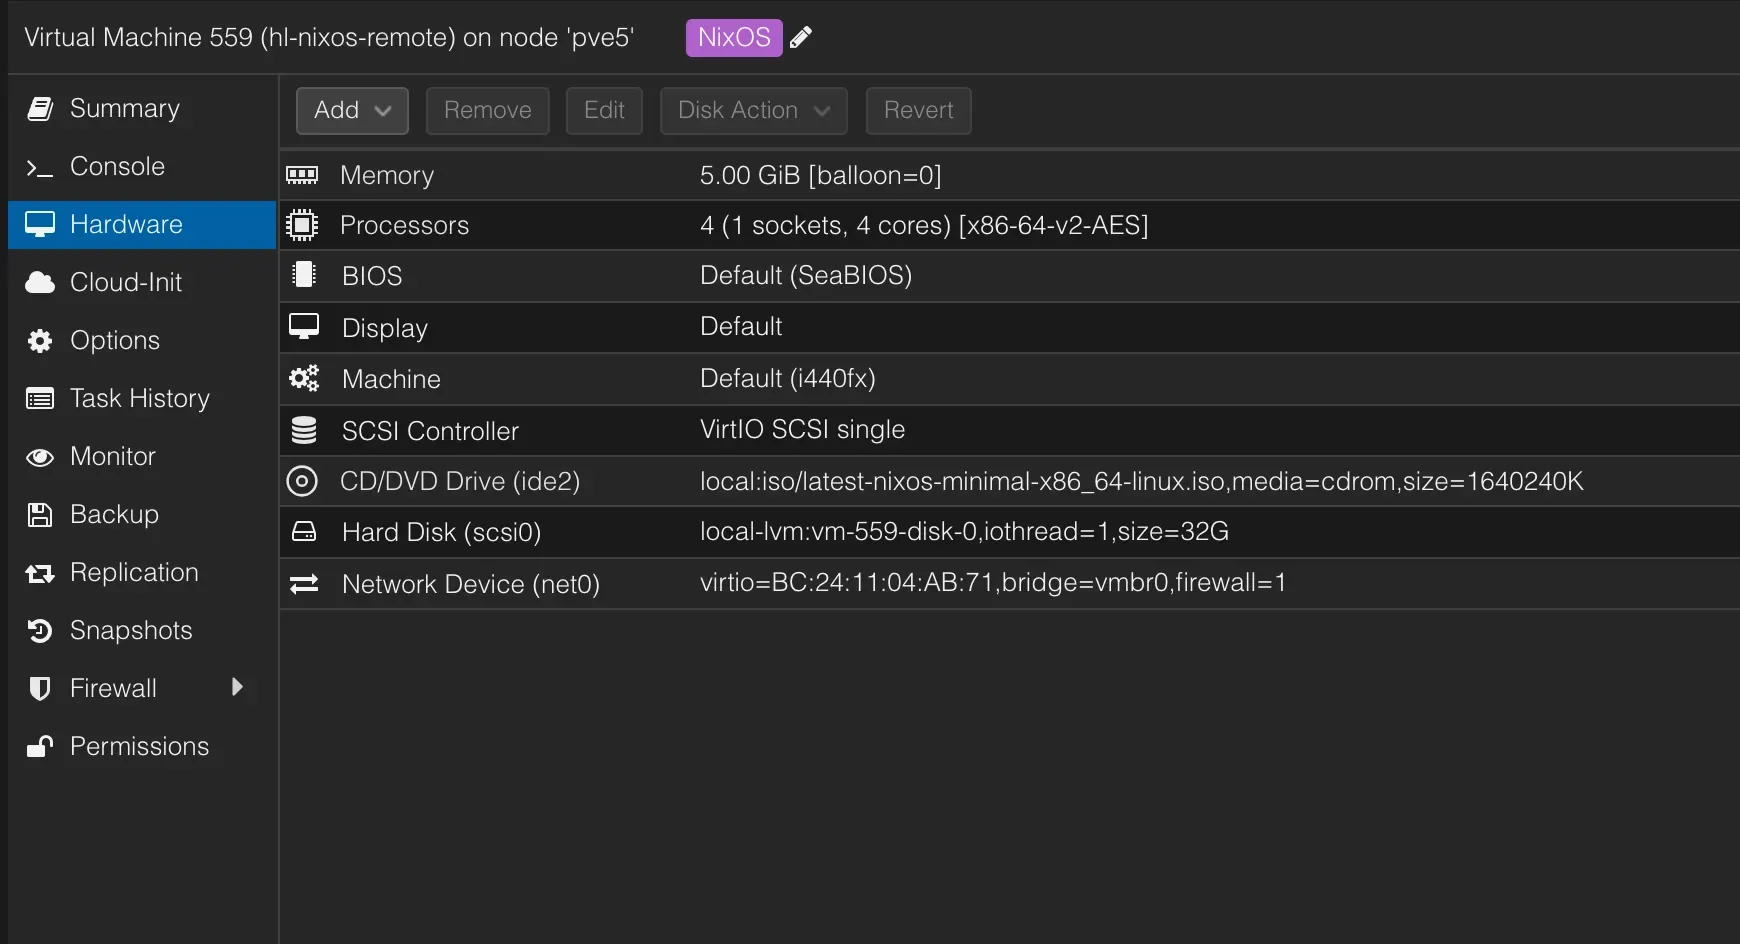
Task: Expand the Firewall section arrow
Action: (x=237, y=687)
